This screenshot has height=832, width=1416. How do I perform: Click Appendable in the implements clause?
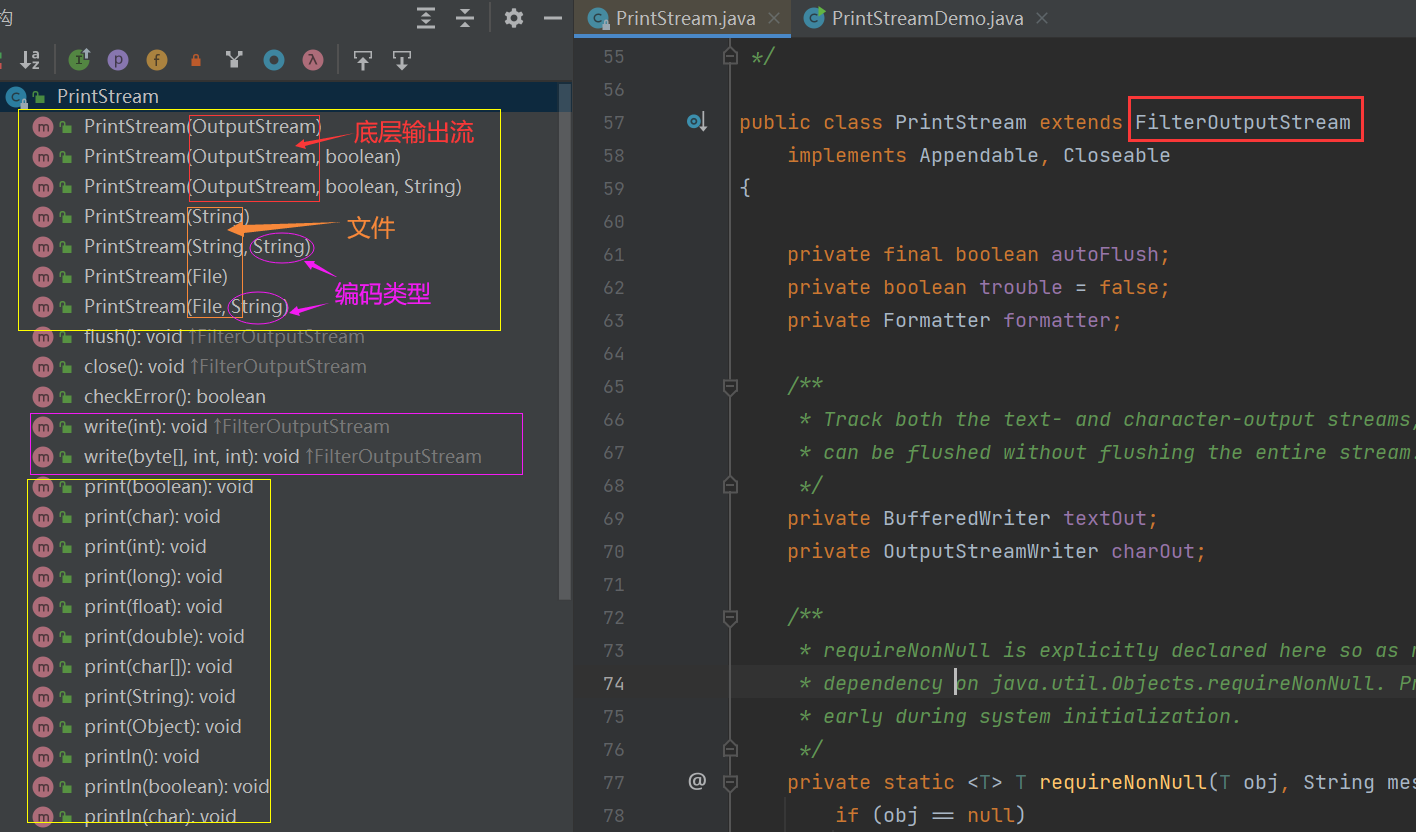pos(979,156)
